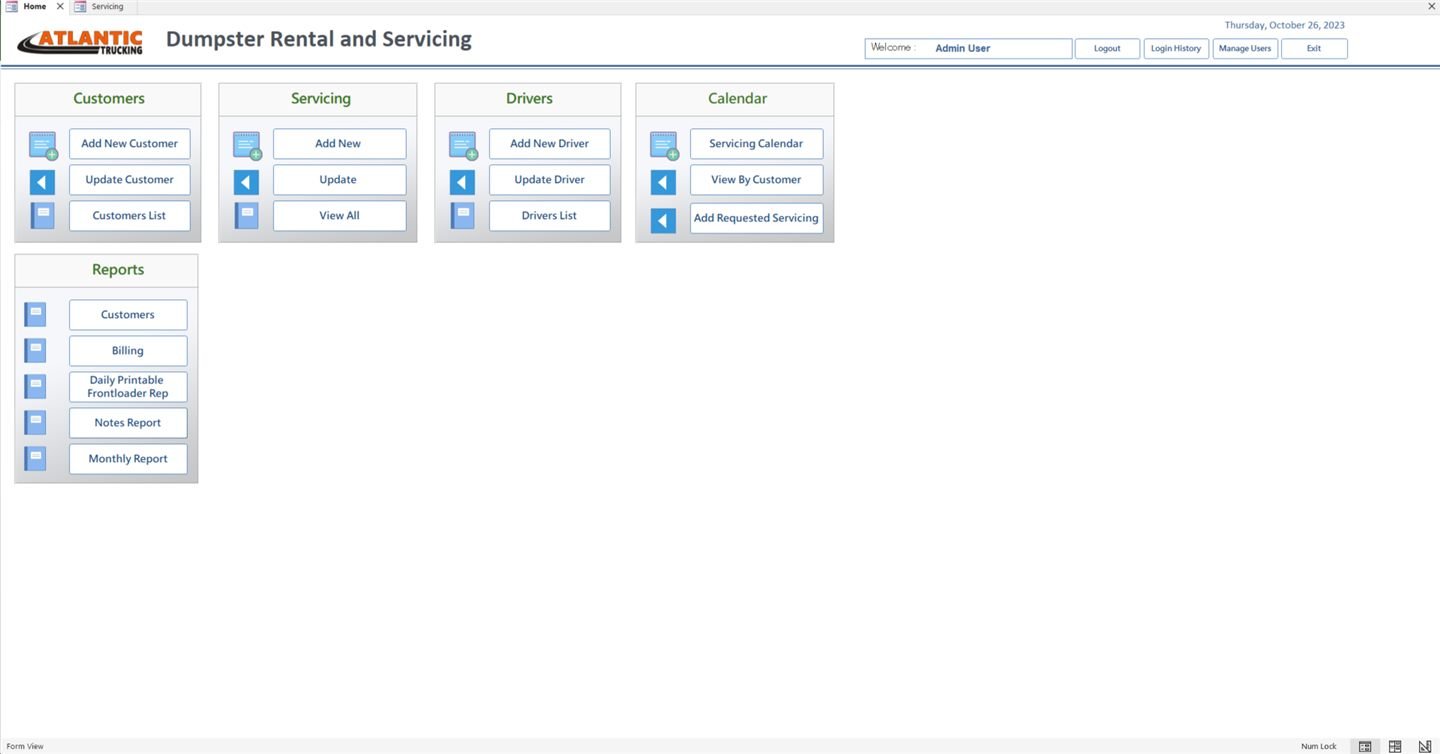Click Num Lock indicator in status bar
This screenshot has height=754, width=1440.
pyautogui.click(x=1318, y=746)
